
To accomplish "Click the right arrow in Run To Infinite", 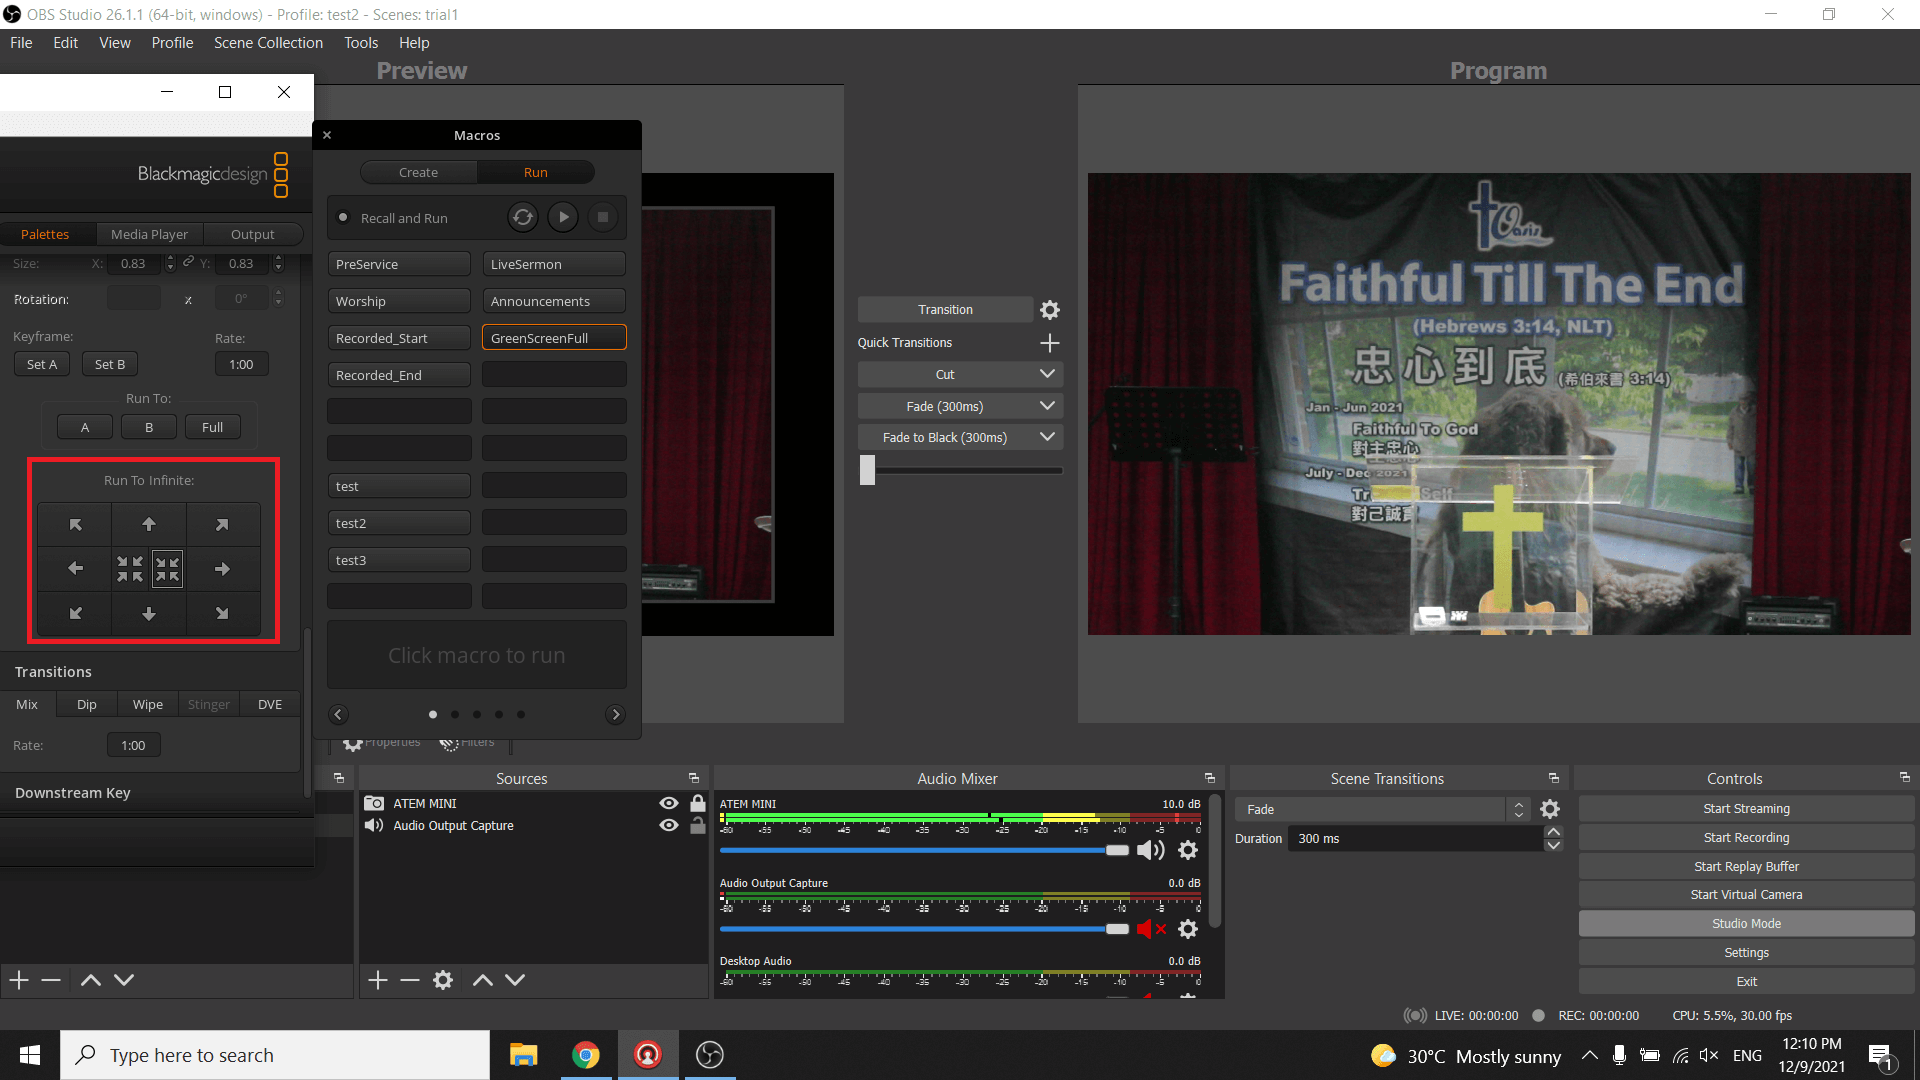I will [222, 569].
